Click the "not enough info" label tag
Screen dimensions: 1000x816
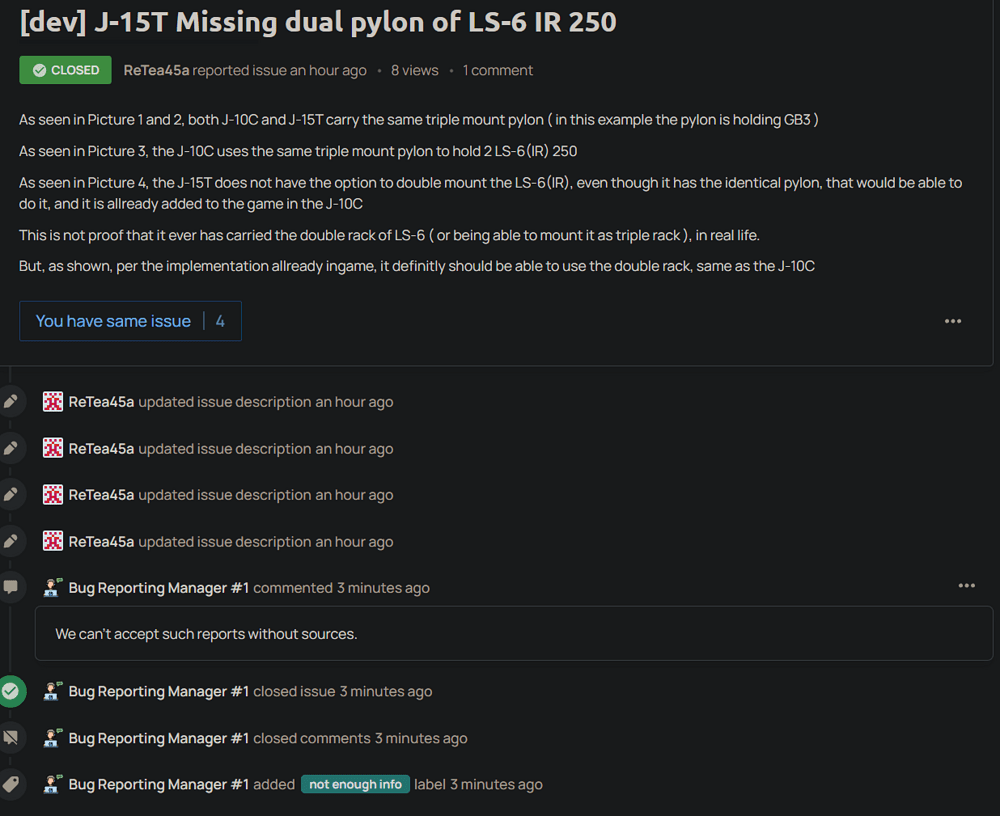pyautogui.click(x=355, y=785)
